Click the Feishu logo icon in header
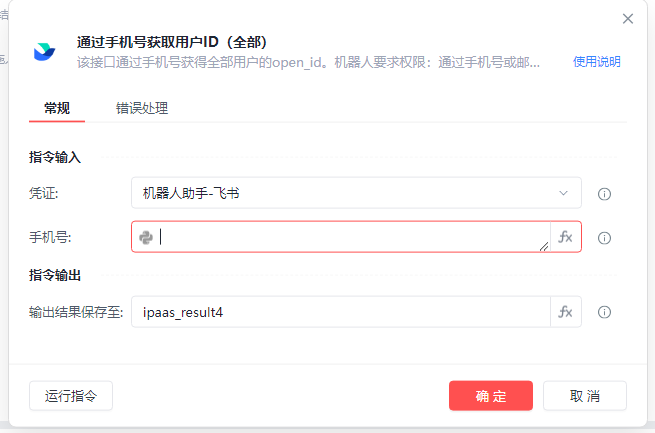Viewport: 655px width, 433px height. pos(45,52)
